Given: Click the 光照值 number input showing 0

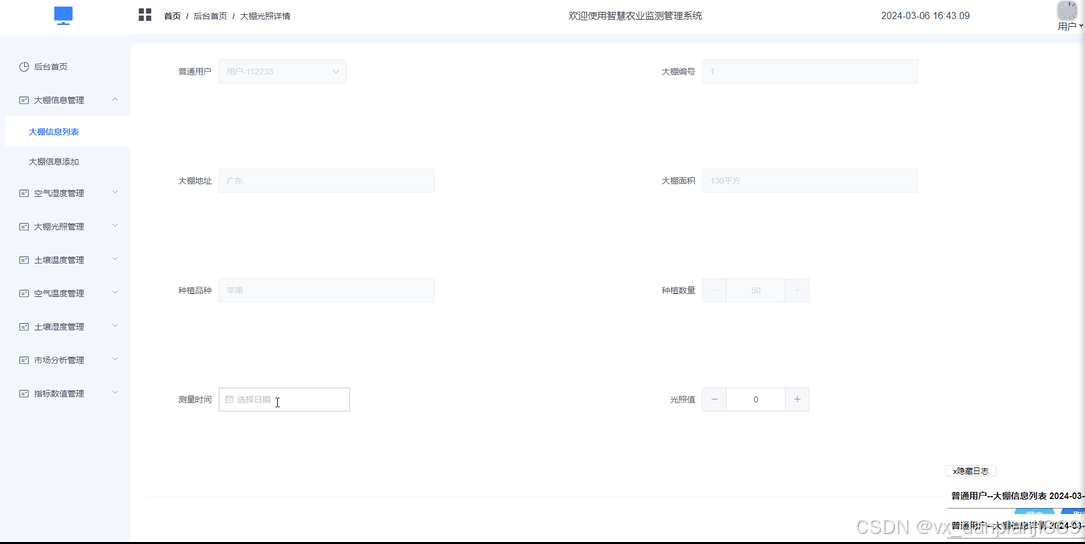Looking at the screenshot, I should (756, 399).
